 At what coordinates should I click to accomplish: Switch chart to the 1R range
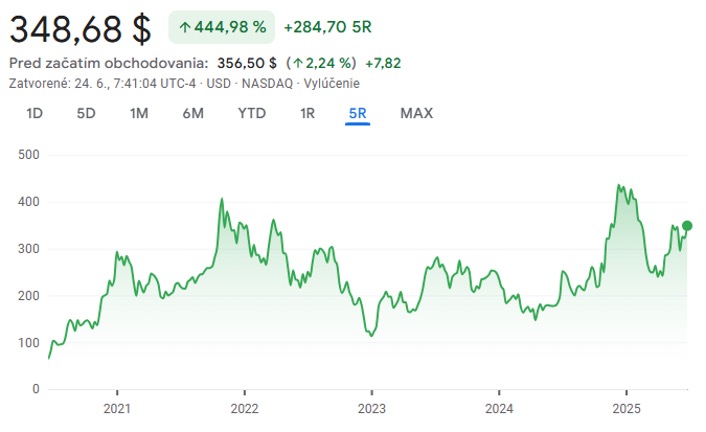point(307,113)
